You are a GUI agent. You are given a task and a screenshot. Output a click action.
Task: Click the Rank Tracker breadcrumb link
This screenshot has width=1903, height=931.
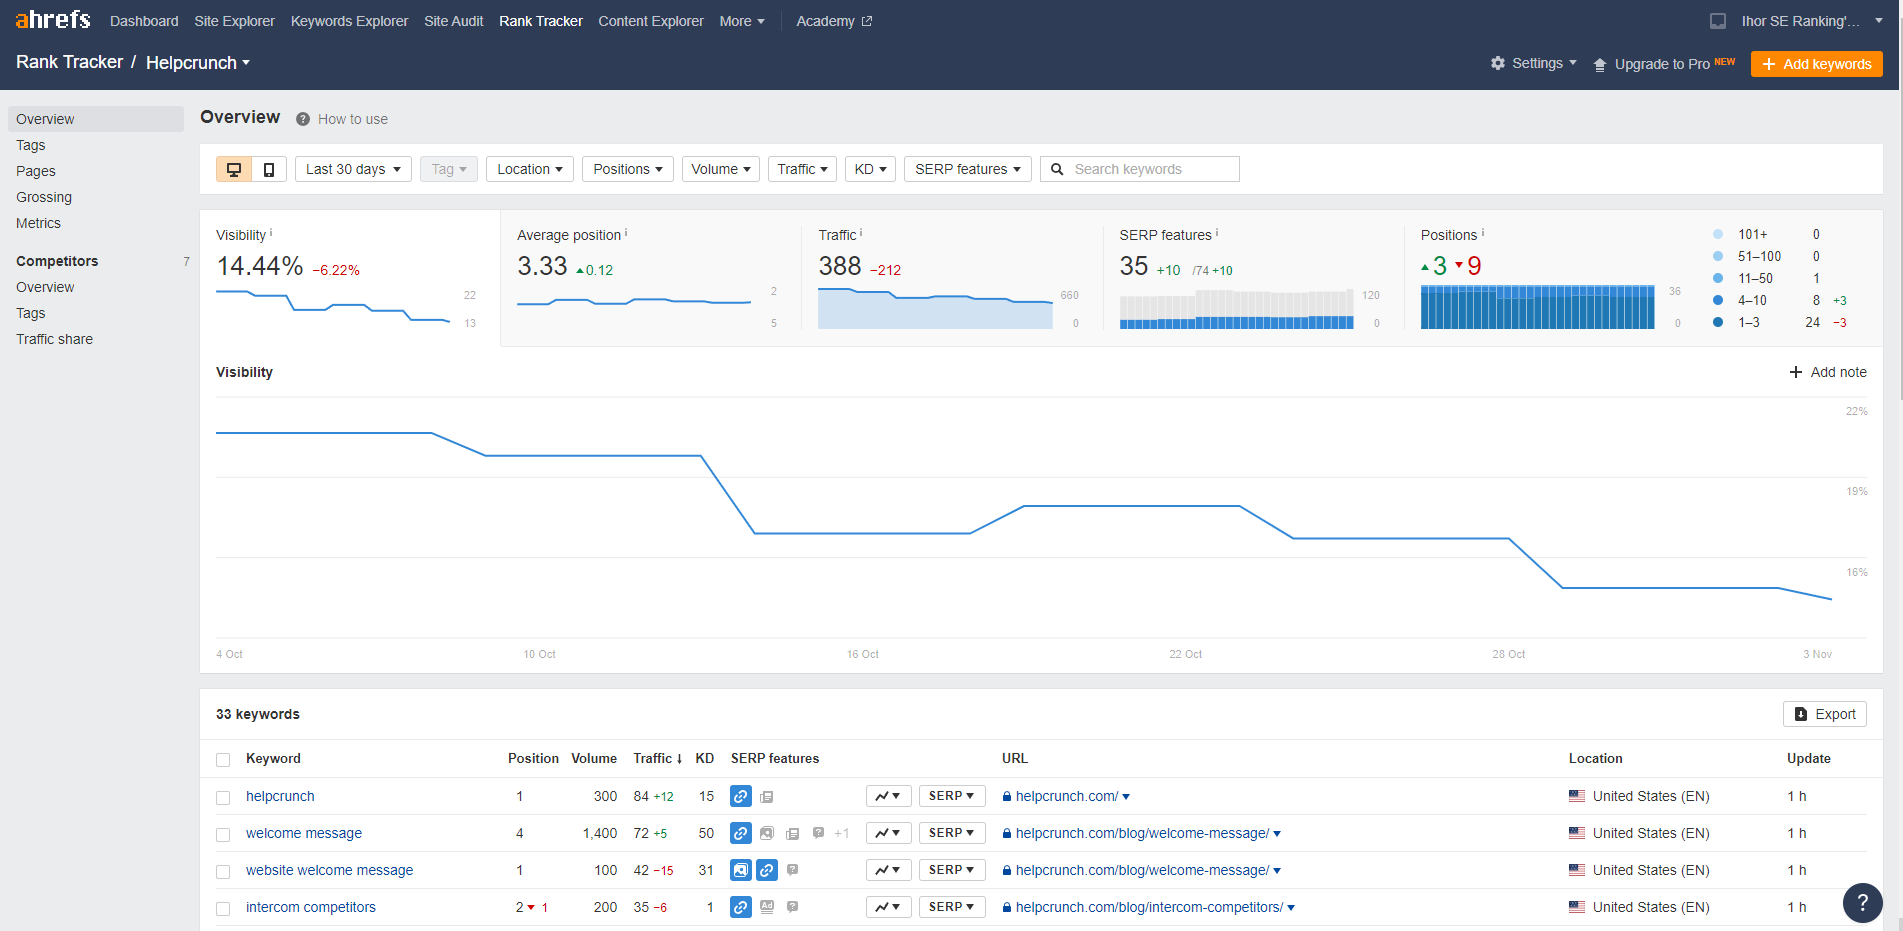pos(69,62)
